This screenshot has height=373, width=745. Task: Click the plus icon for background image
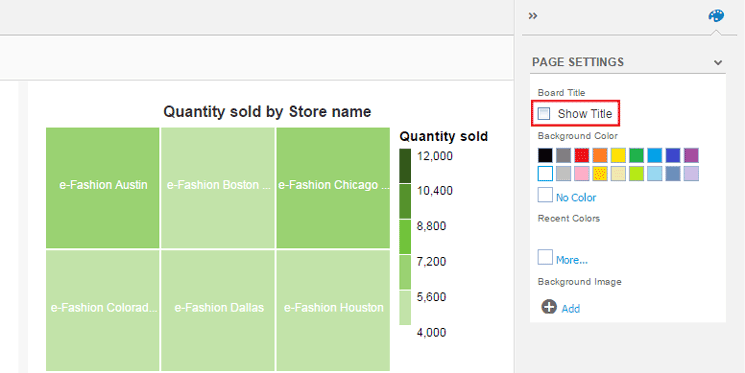pos(549,307)
